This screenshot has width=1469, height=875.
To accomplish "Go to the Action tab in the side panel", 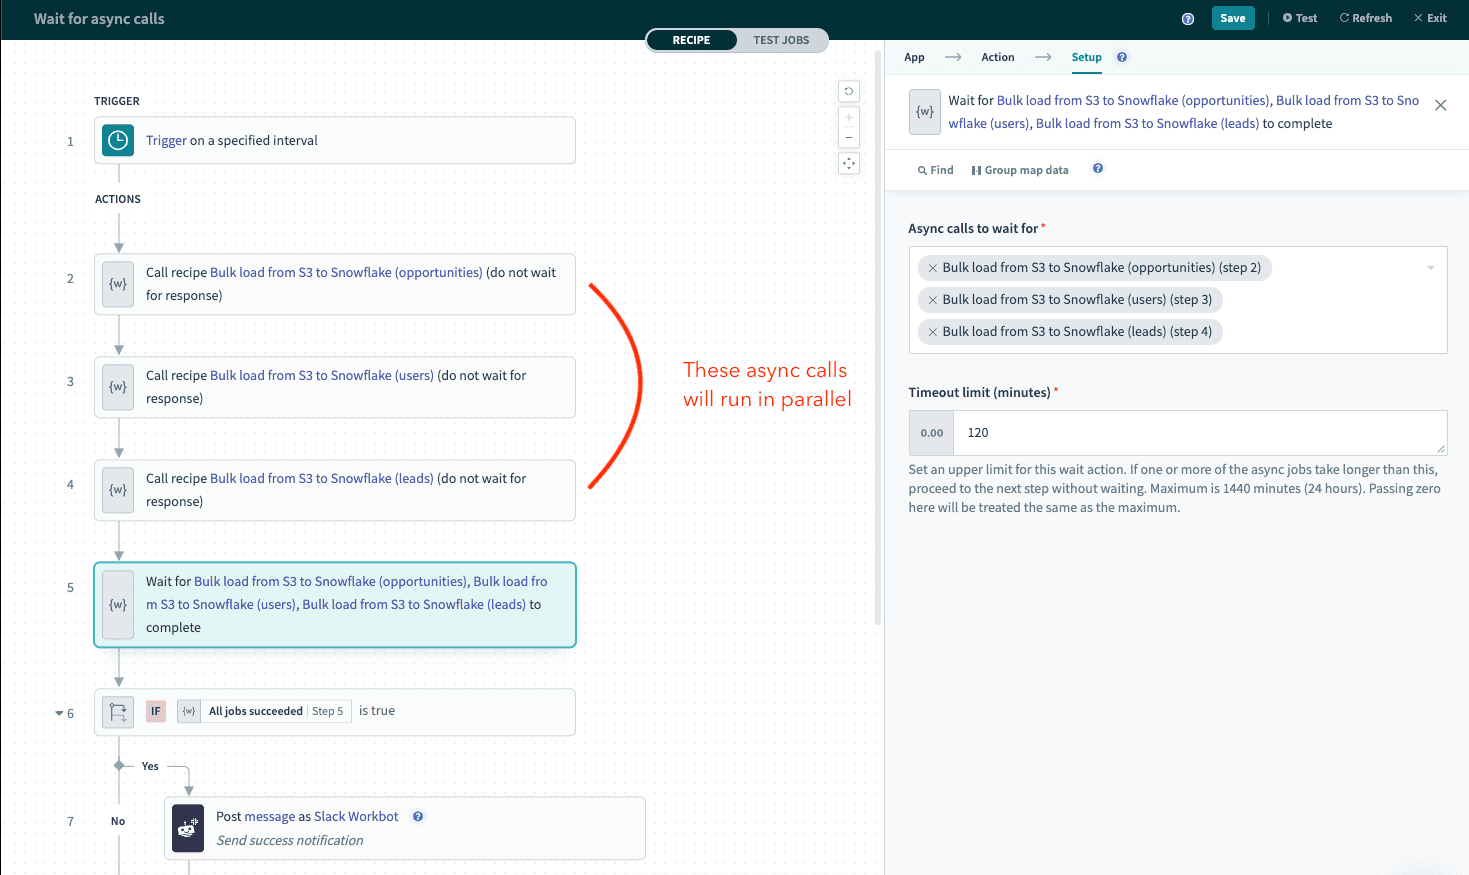I will point(997,57).
